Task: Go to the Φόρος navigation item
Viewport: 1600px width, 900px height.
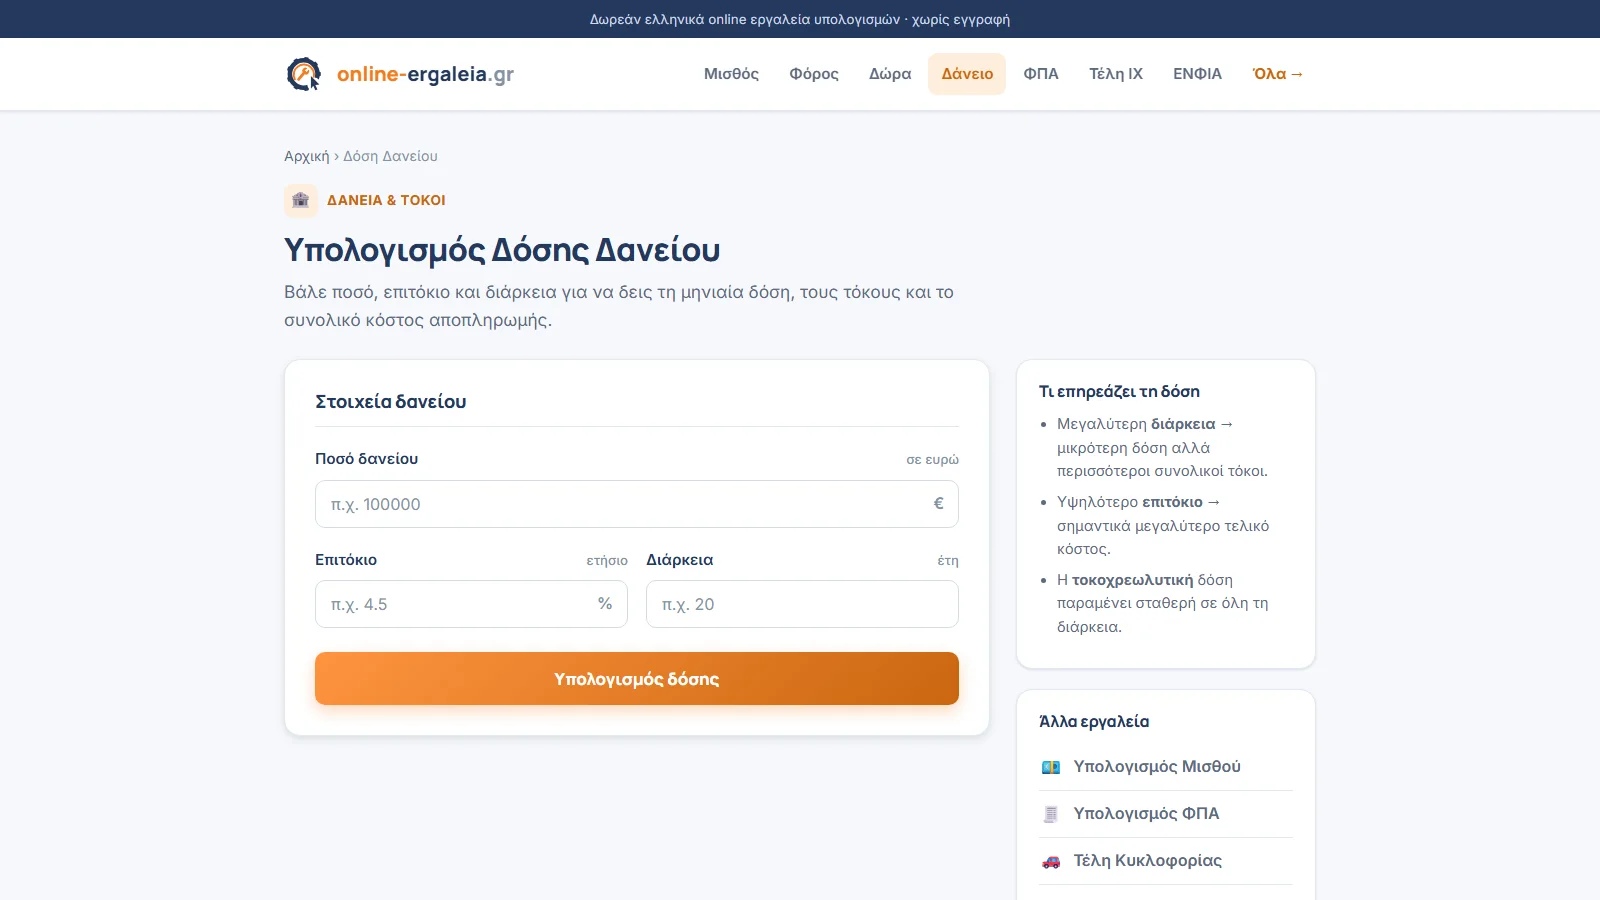Action: pos(814,74)
